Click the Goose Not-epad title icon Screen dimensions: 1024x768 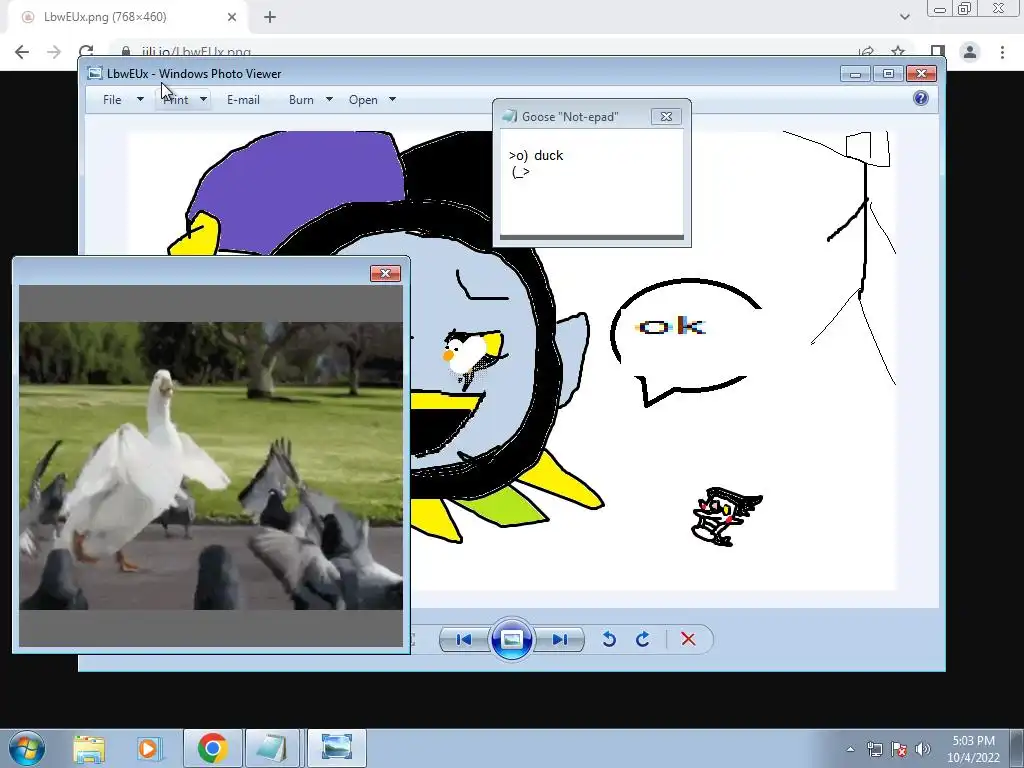[509, 116]
